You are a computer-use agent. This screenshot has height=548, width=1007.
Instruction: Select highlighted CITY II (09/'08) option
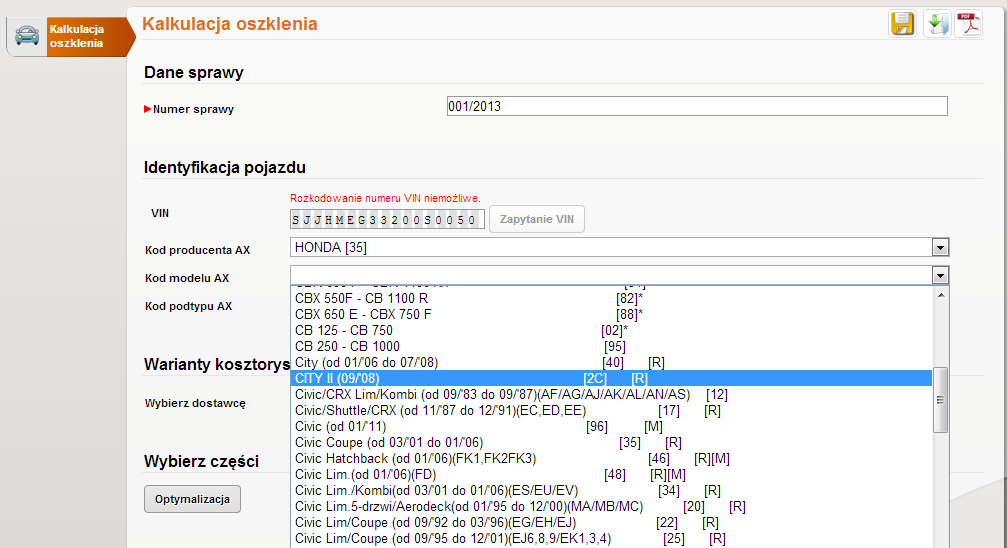click(x=611, y=378)
